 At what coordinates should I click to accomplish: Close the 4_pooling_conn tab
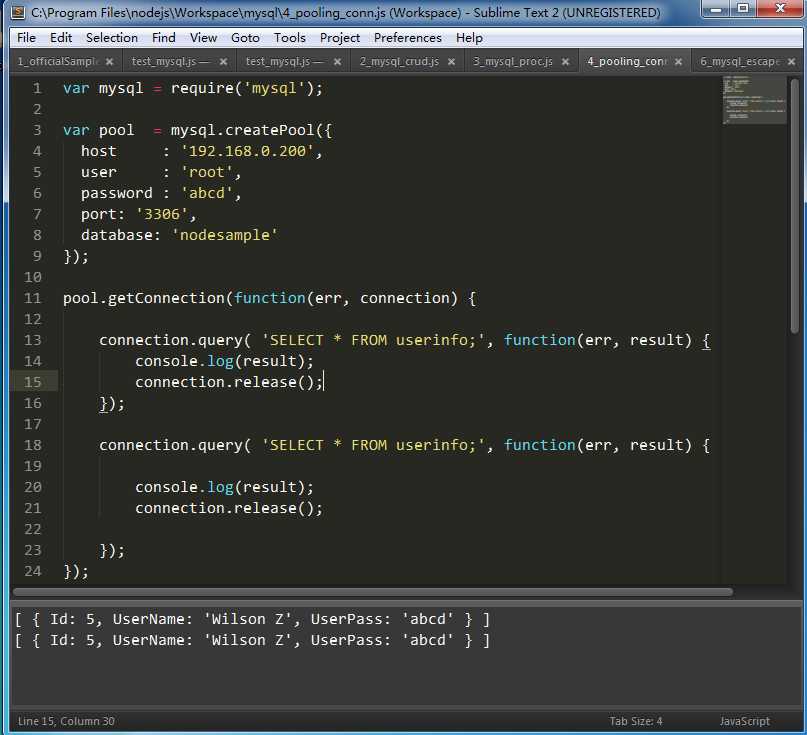pos(679,62)
